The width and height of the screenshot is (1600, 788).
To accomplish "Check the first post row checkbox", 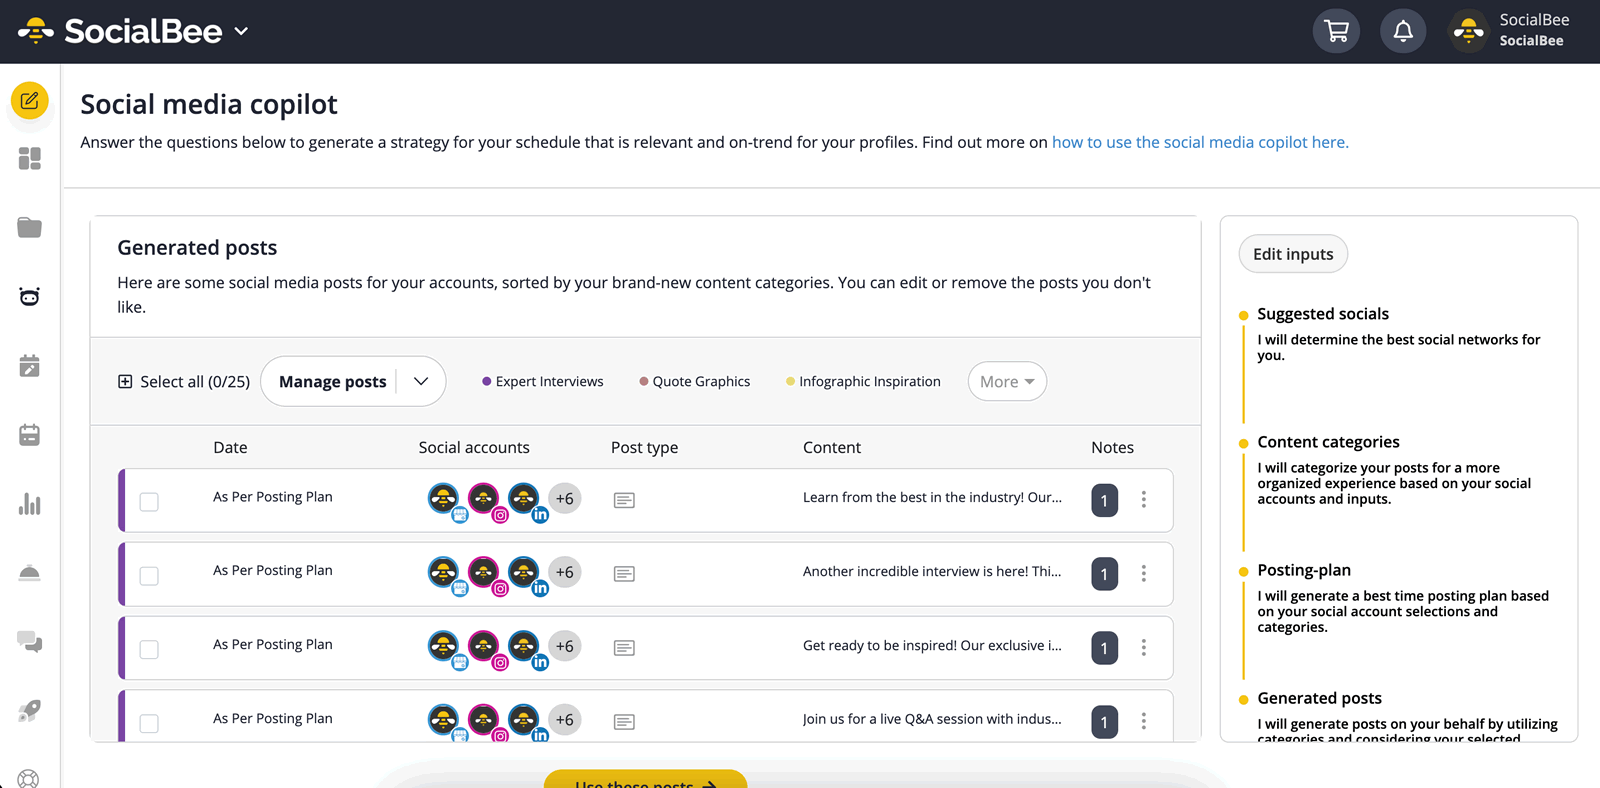I will [x=149, y=501].
